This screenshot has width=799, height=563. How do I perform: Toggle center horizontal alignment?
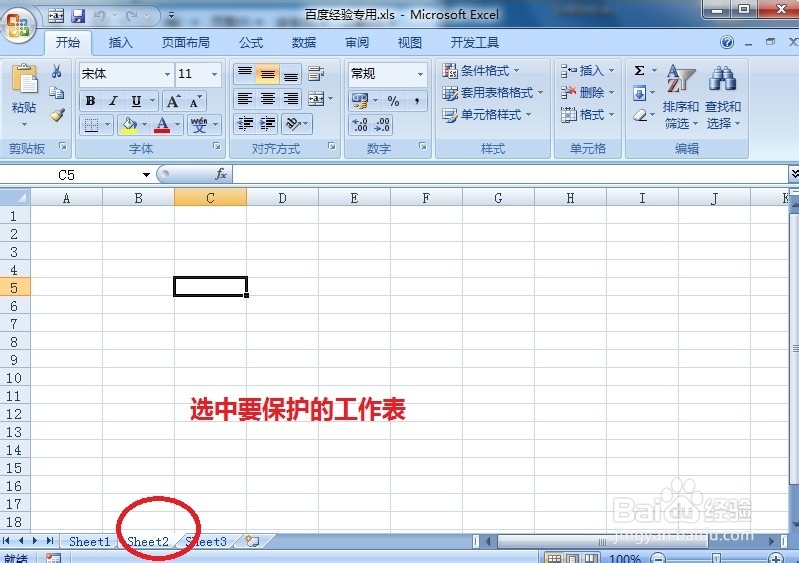268,99
